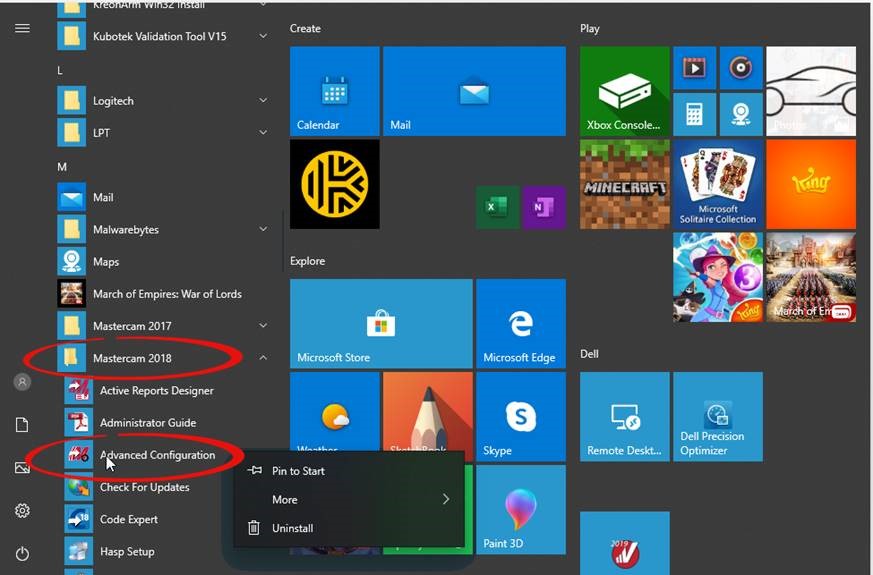The image size is (873, 575).
Task: Open the Weather tile
Action: pyautogui.click(x=335, y=412)
